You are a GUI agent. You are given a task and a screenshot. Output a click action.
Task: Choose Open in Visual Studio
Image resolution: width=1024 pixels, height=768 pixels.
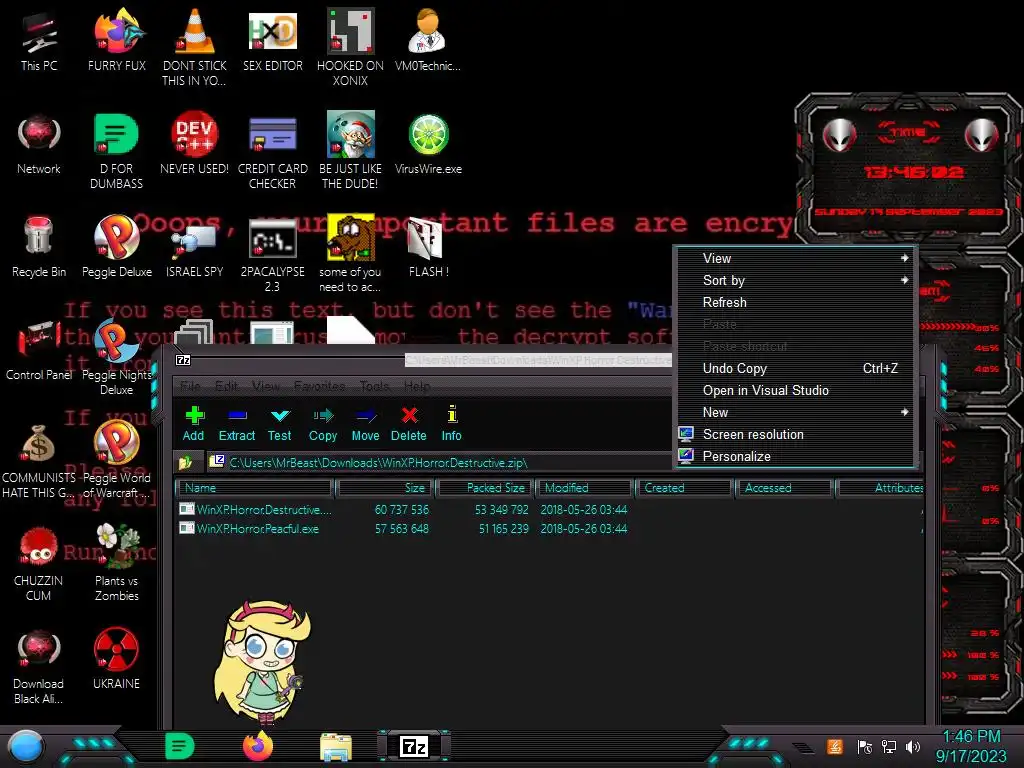click(795, 391)
